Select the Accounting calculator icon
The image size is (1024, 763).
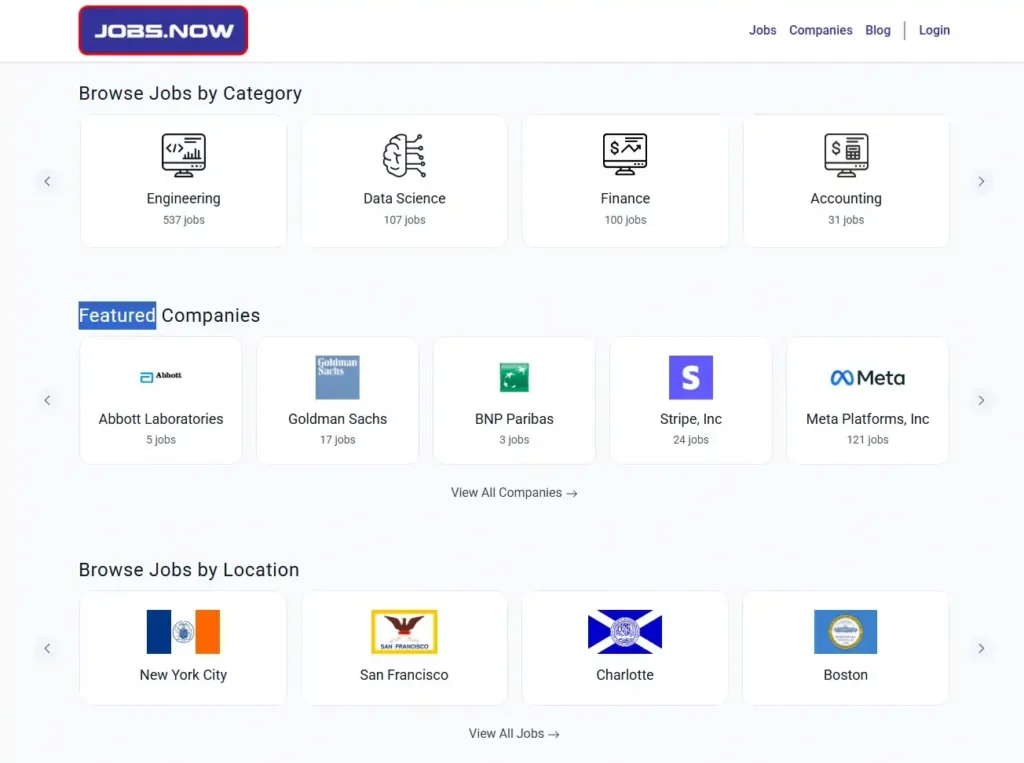(x=846, y=155)
